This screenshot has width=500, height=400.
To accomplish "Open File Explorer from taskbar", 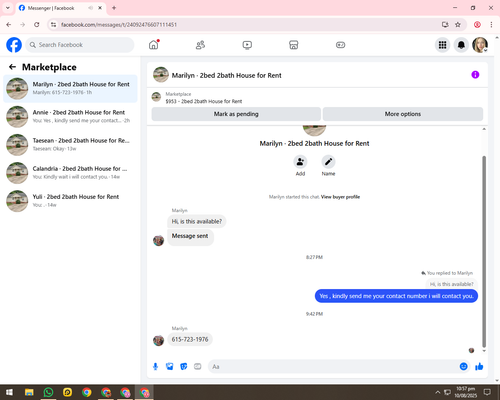I will (x=29, y=392).
